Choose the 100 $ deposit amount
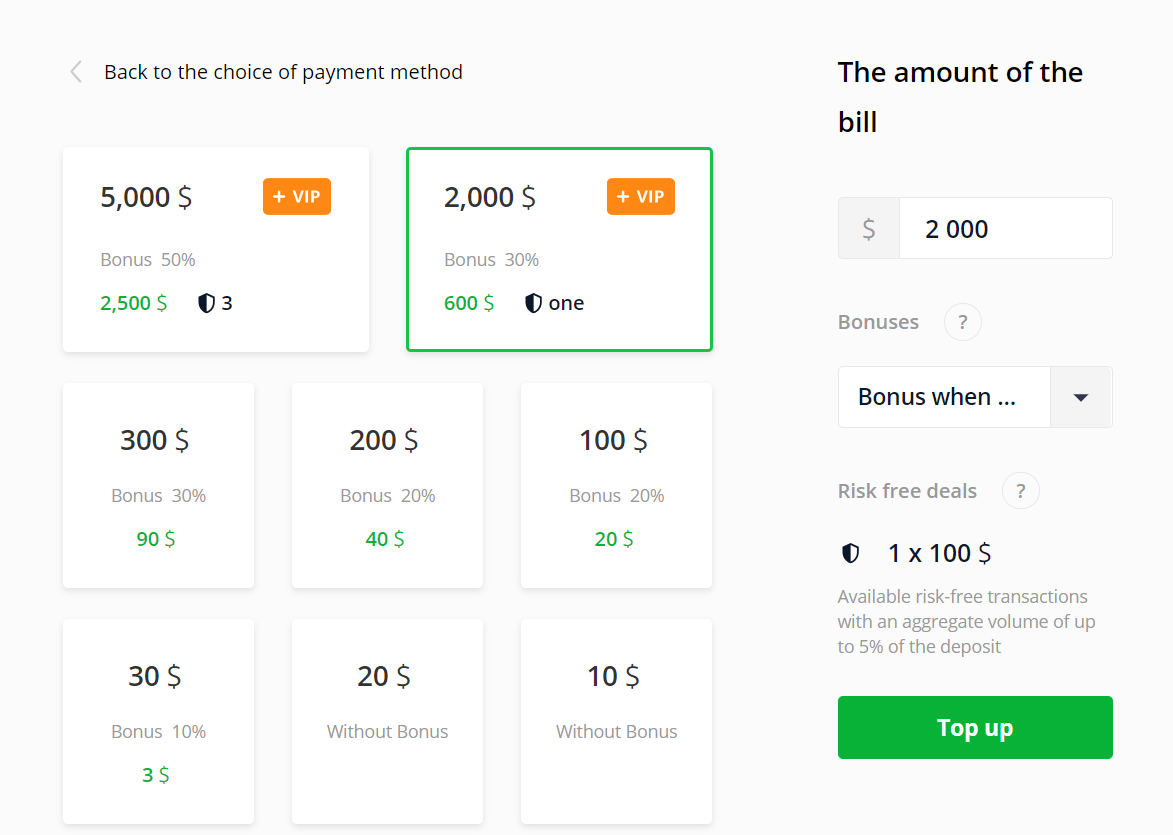This screenshot has height=835, width=1173. pyautogui.click(x=616, y=485)
